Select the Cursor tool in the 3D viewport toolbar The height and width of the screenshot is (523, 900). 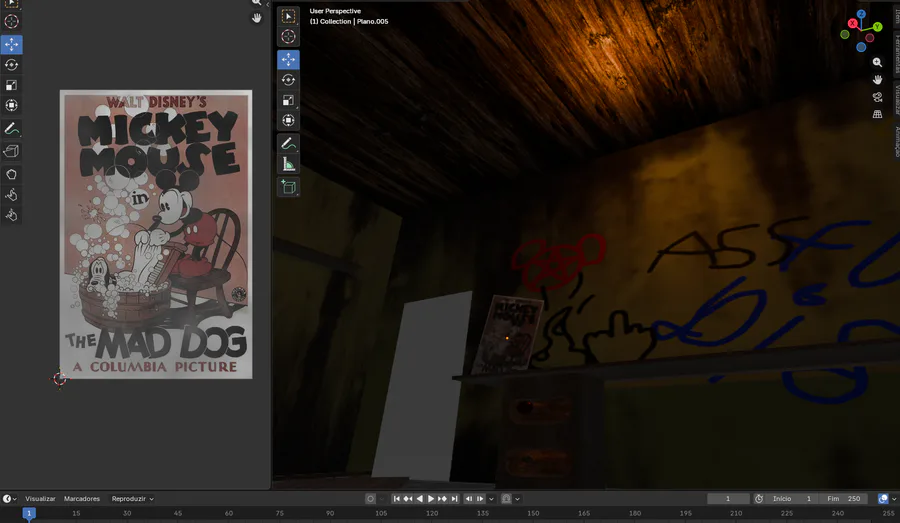pyautogui.click(x=288, y=37)
